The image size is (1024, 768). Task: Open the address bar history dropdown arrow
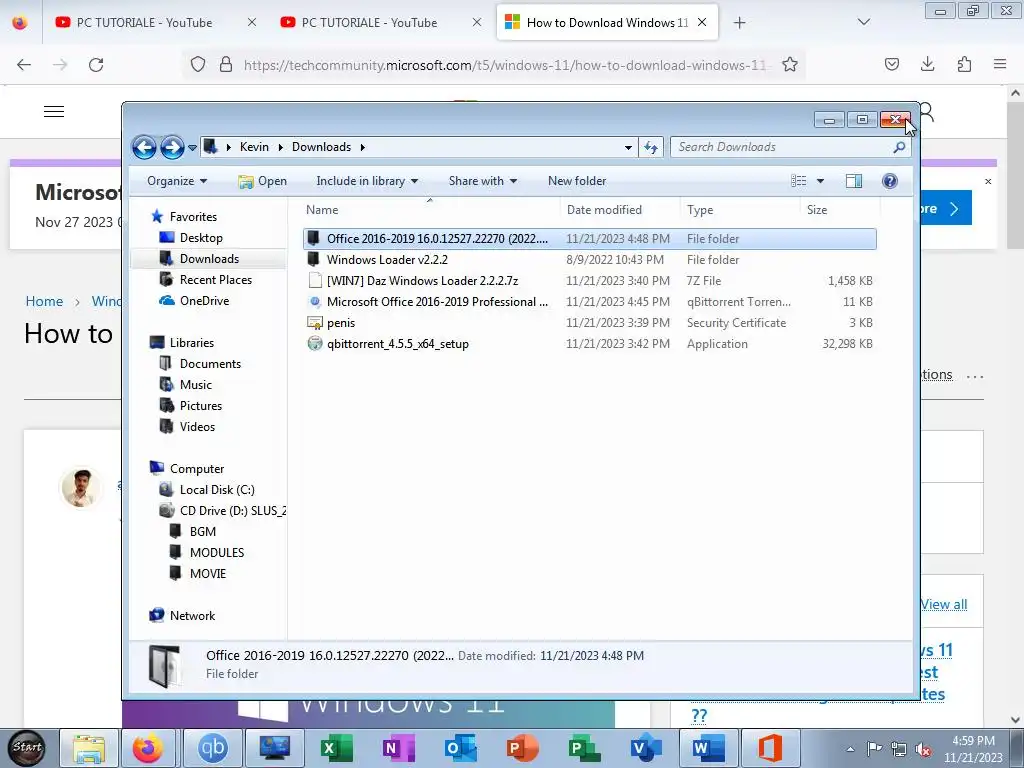(628, 148)
